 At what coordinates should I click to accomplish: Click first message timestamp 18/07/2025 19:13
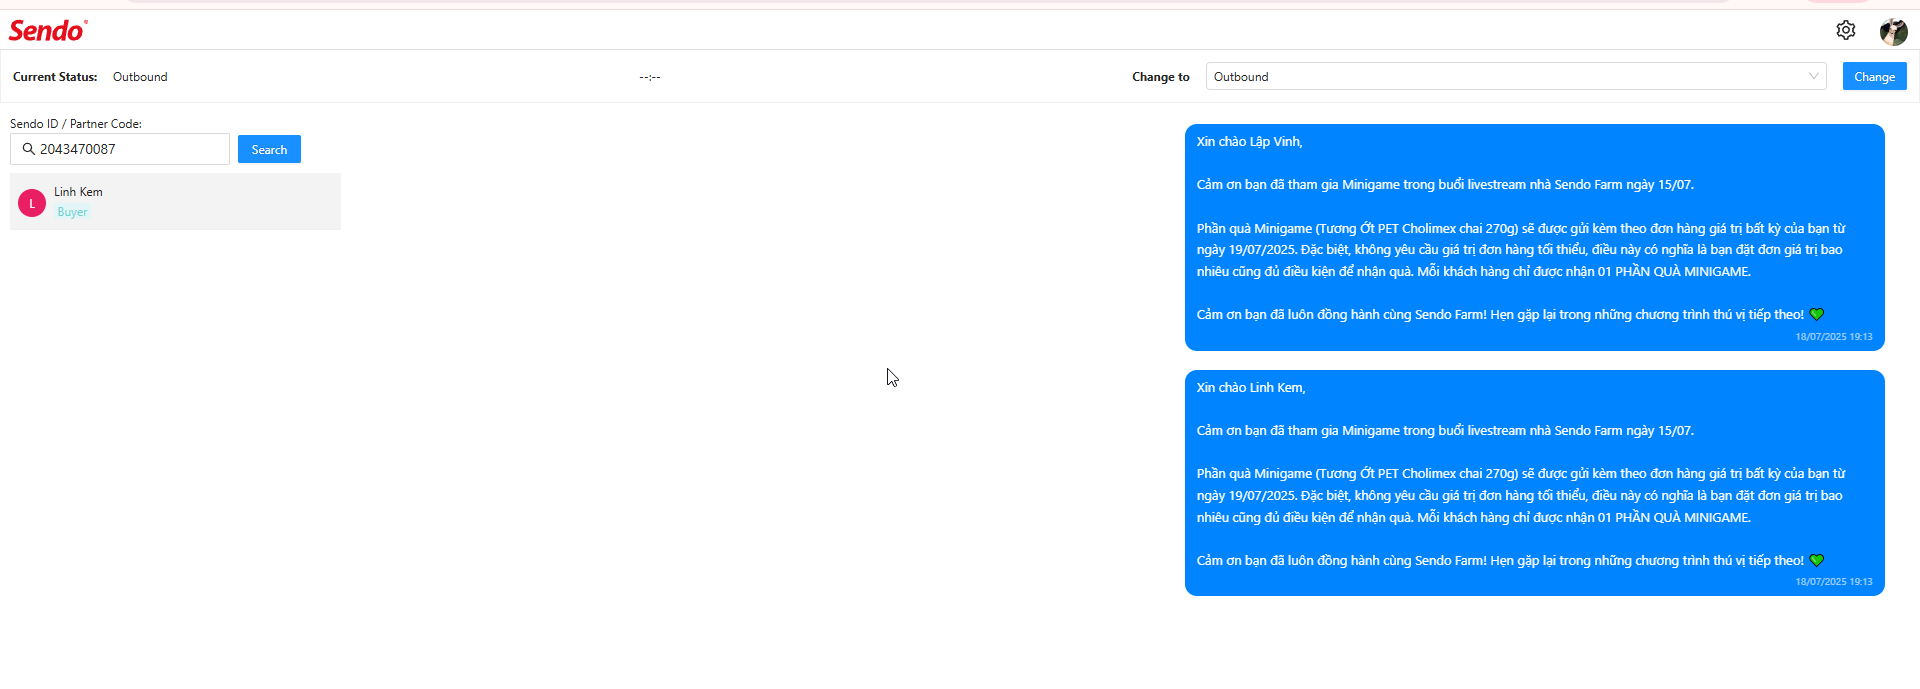tap(1834, 337)
